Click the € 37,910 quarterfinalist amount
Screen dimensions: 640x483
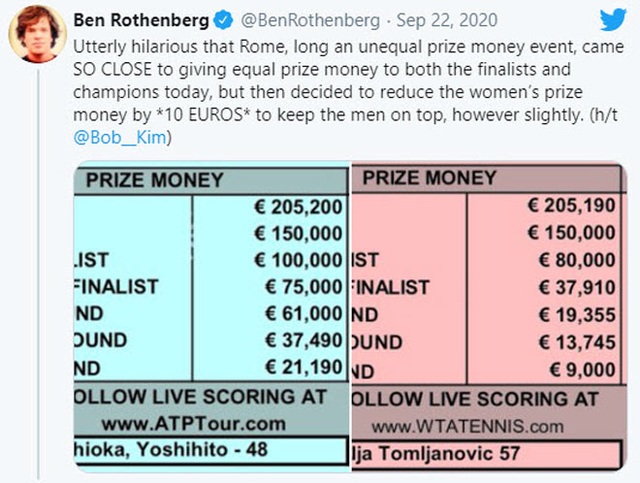point(577,288)
